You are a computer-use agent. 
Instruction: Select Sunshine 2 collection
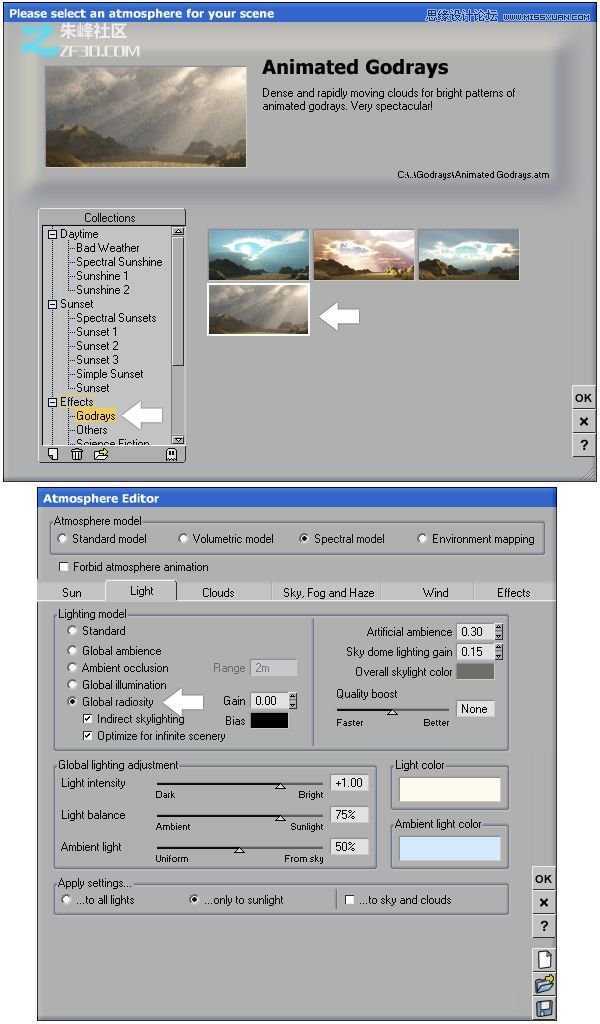103,290
